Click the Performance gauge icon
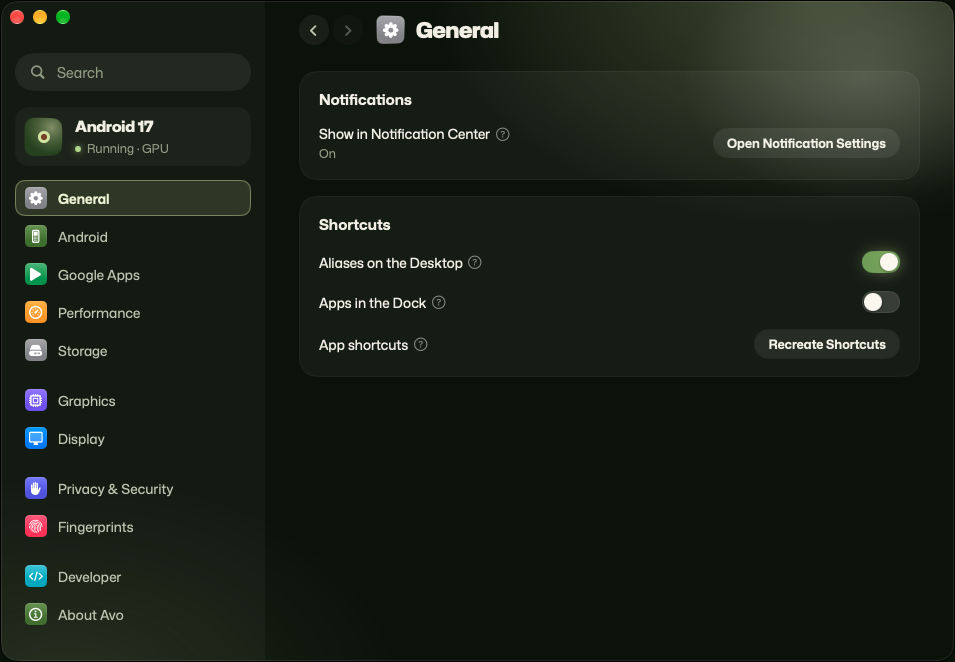This screenshot has height=662, width=955. point(36,312)
